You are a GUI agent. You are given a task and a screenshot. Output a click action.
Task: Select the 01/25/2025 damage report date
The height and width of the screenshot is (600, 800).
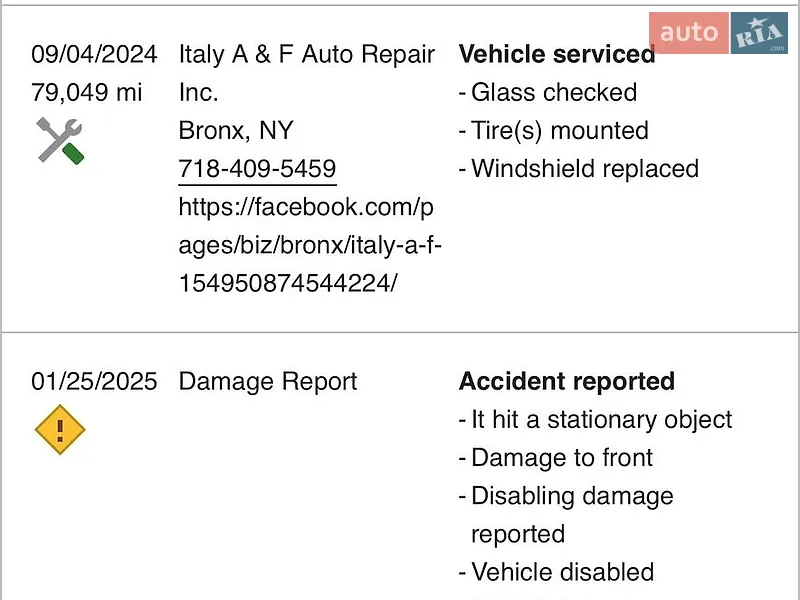coord(94,382)
